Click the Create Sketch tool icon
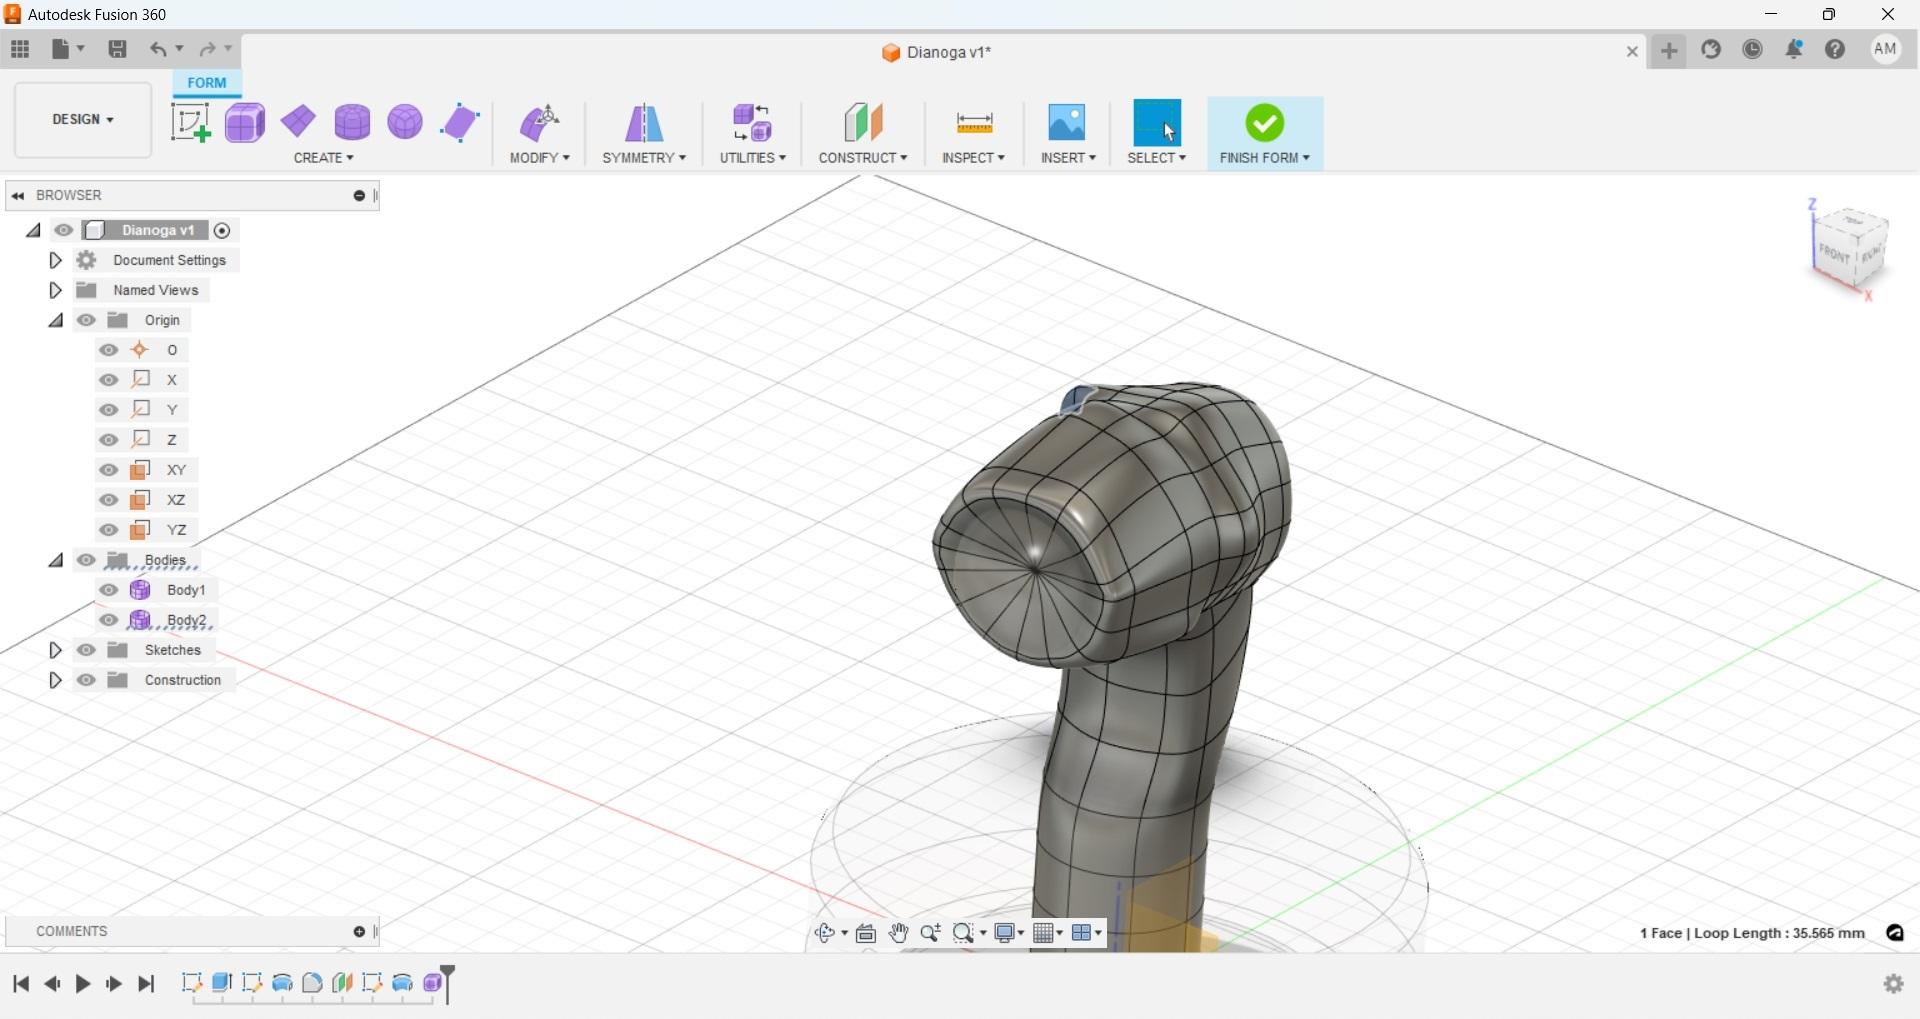 (190, 123)
